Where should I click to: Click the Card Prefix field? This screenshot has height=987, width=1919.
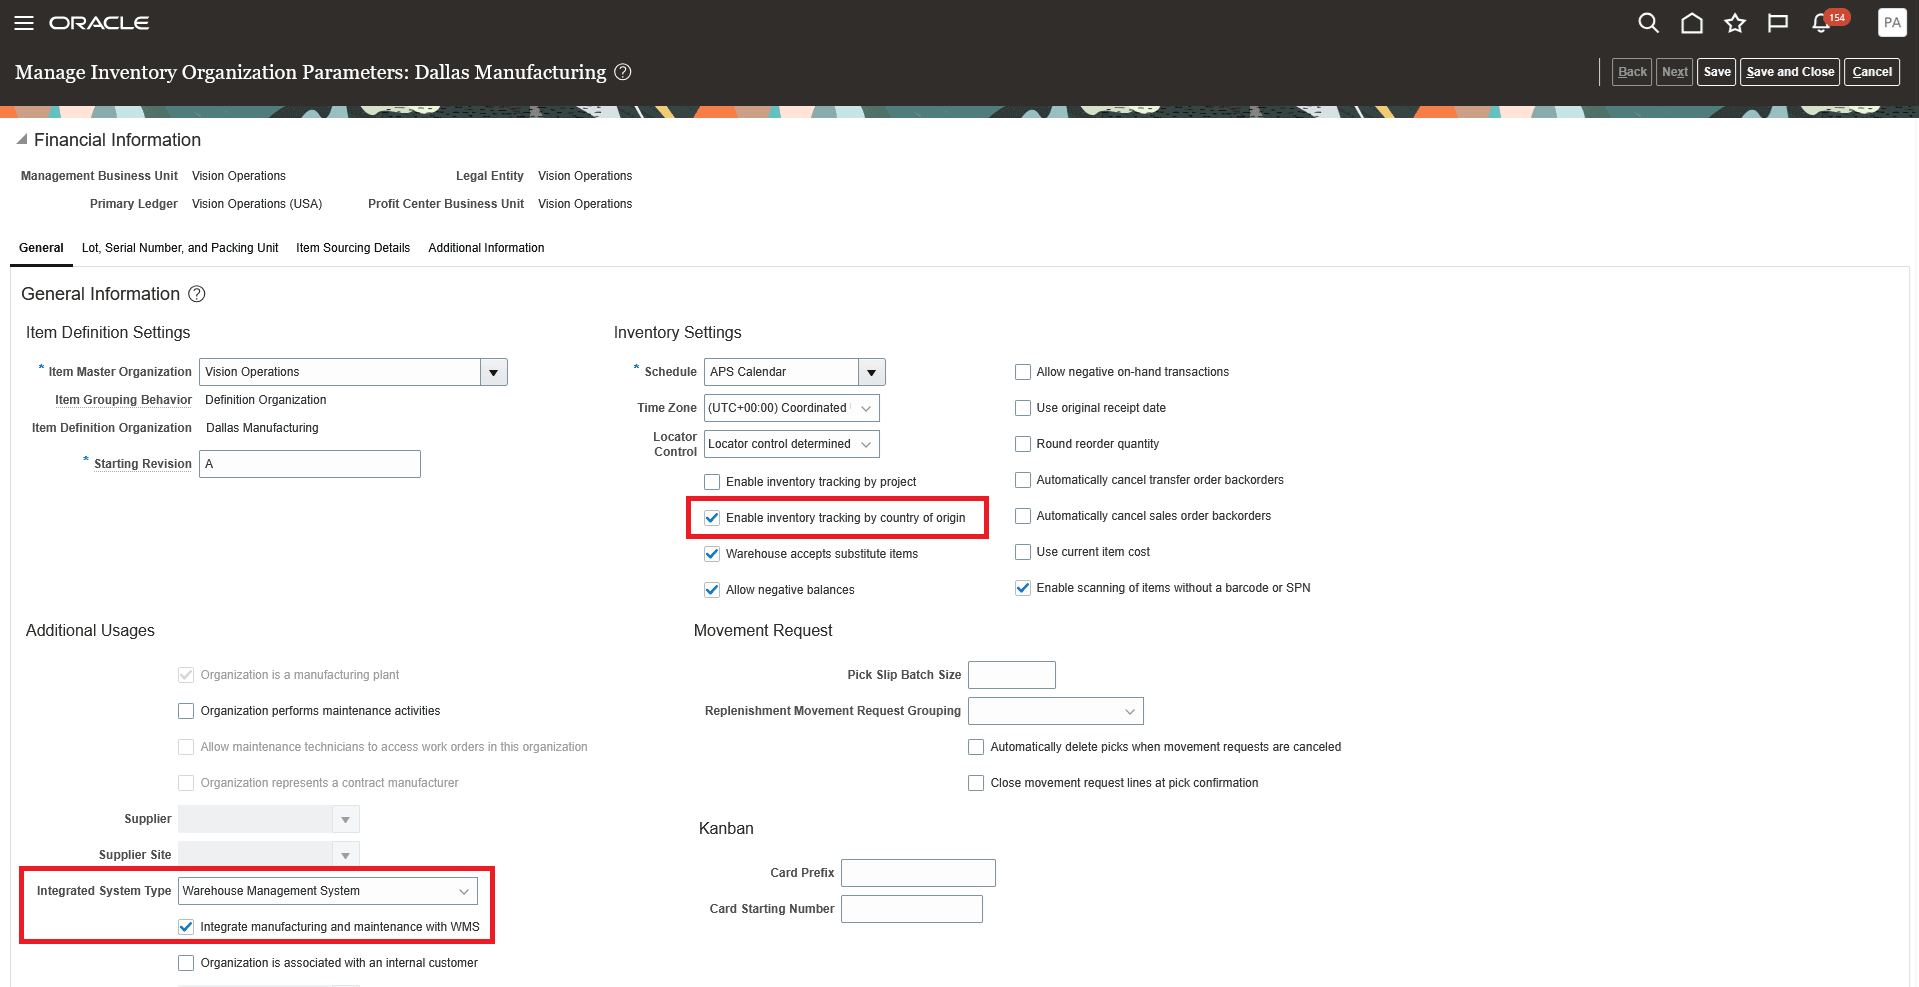(x=918, y=873)
